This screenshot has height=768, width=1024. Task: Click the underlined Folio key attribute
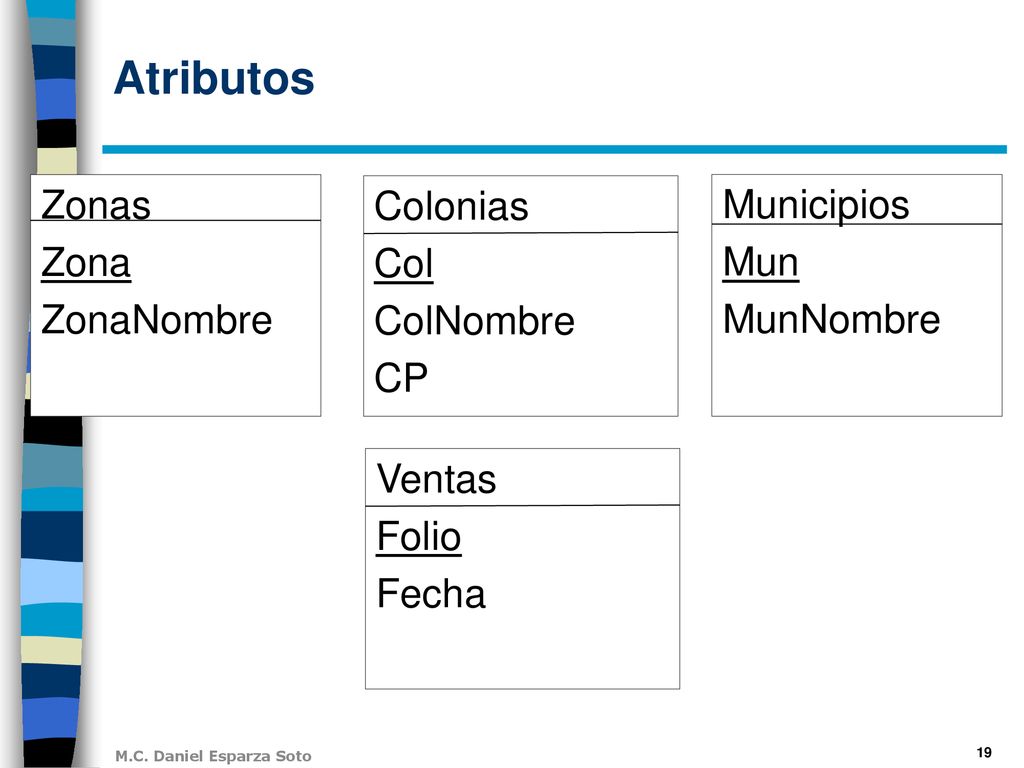419,537
